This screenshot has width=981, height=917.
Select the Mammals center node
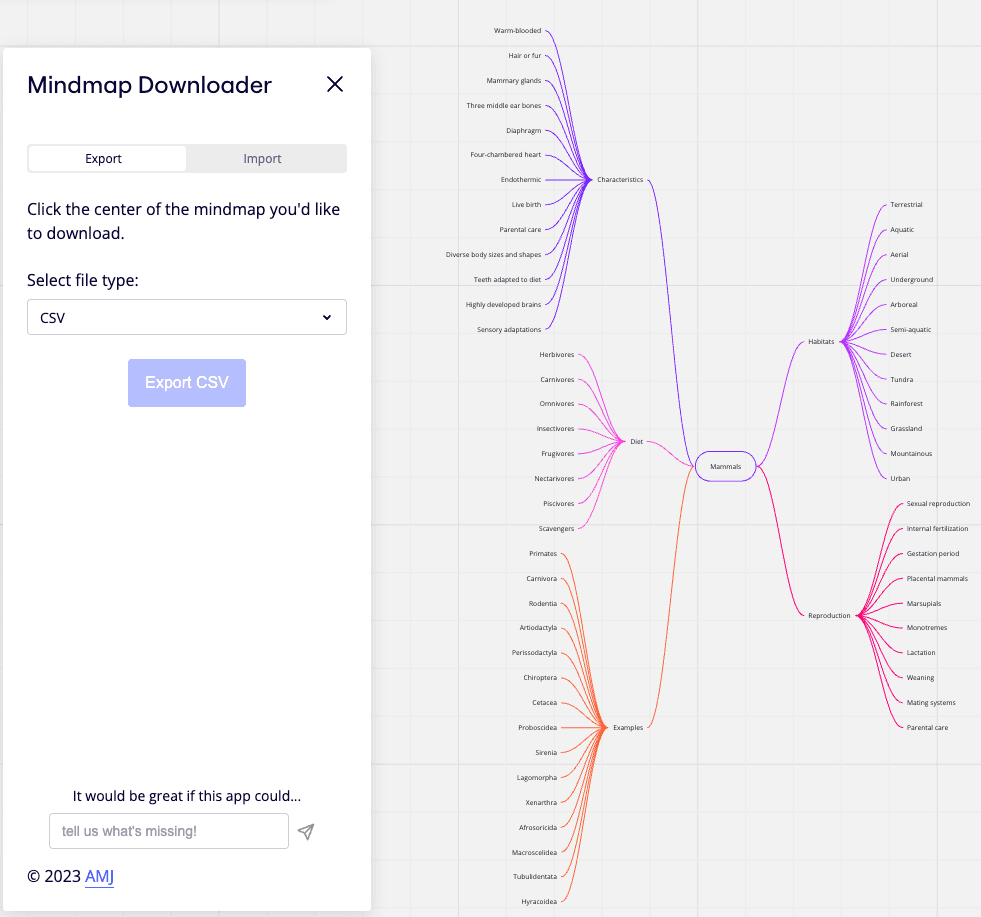pos(725,466)
